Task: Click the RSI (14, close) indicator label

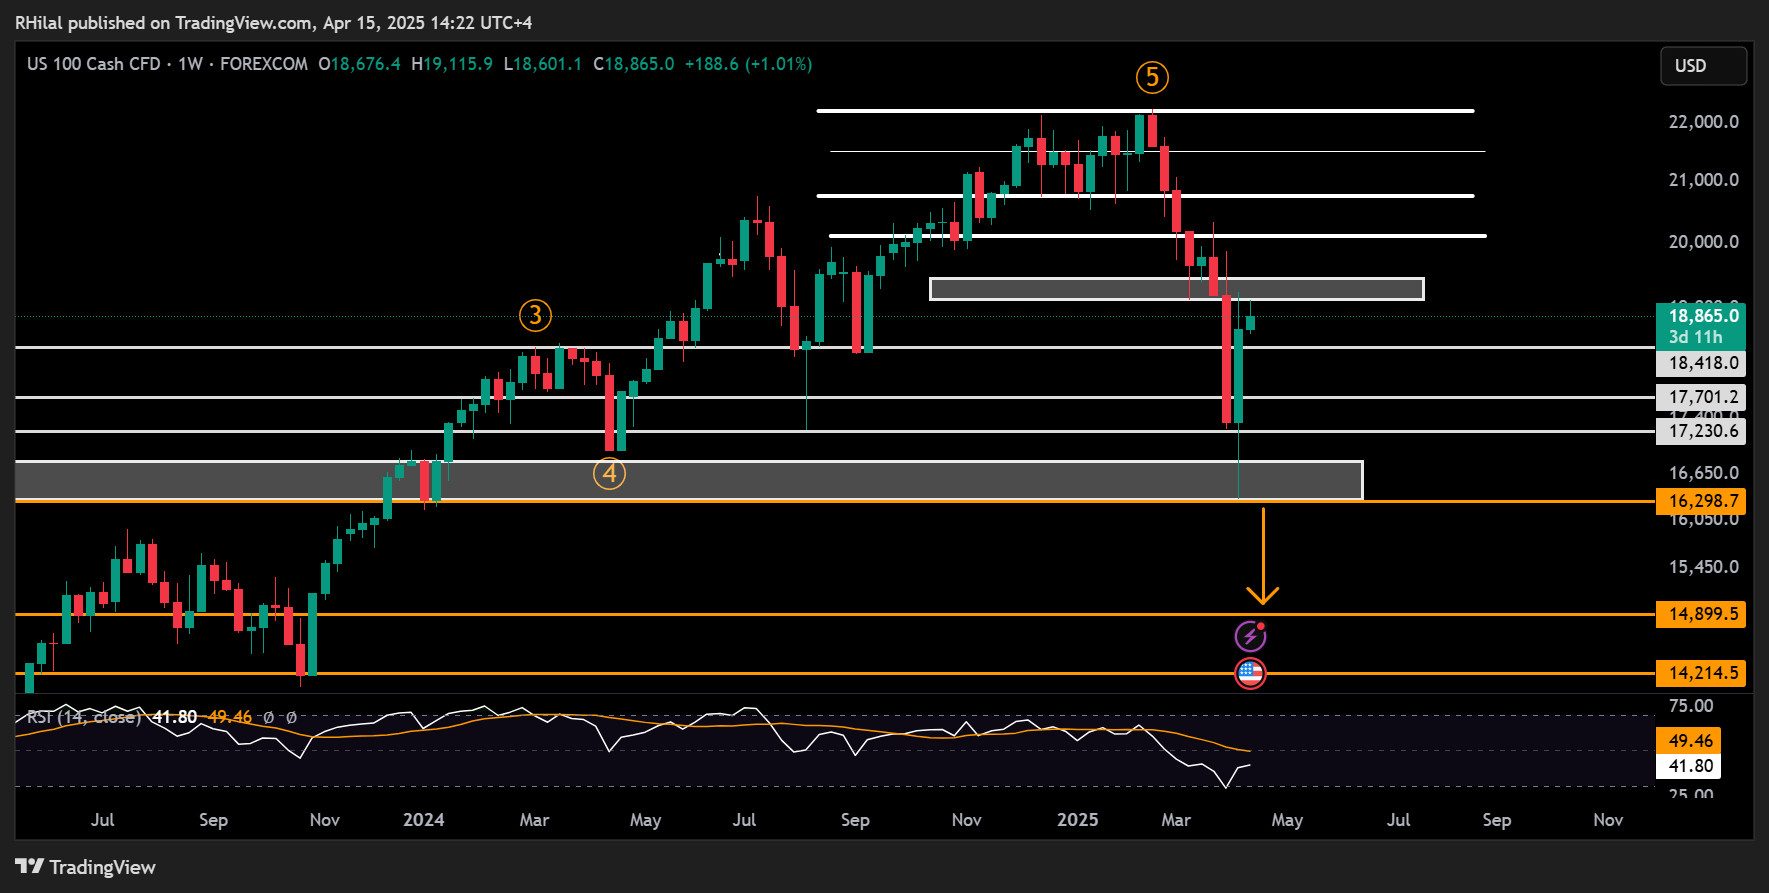Action: coord(84,717)
